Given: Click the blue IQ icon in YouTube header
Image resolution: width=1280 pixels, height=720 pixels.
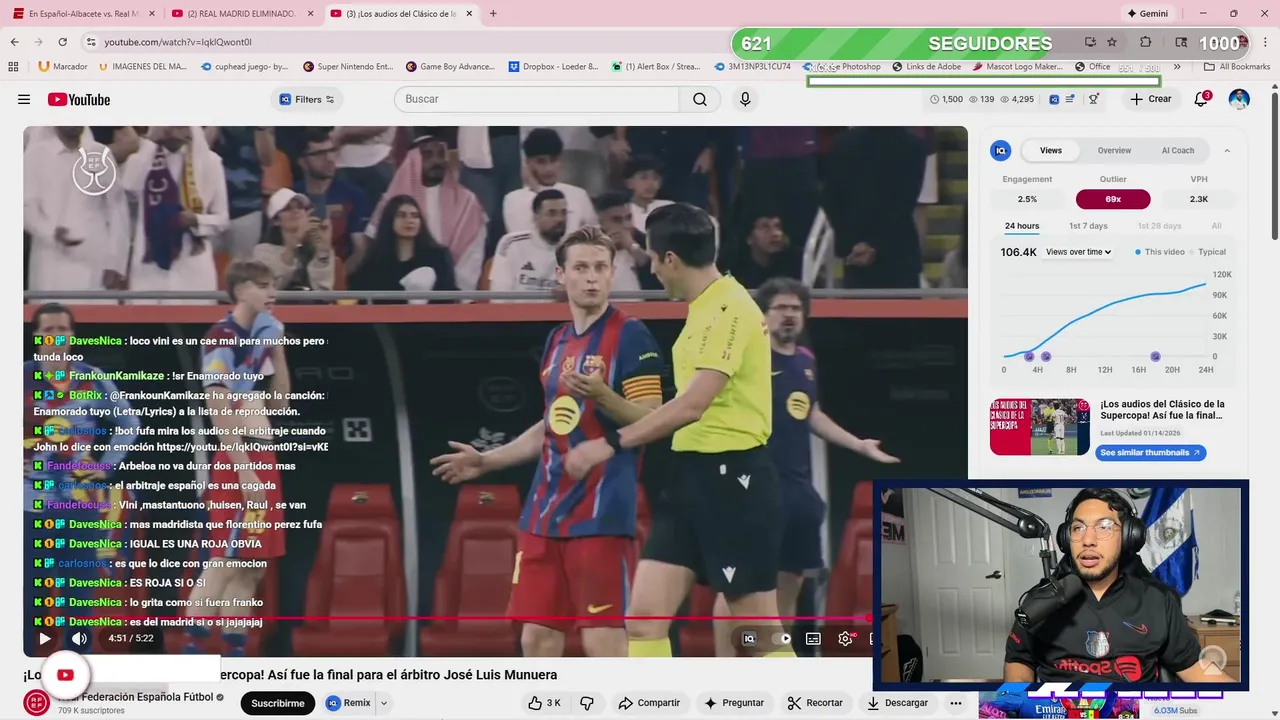Looking at the screenshot, I should (1054, 99).
